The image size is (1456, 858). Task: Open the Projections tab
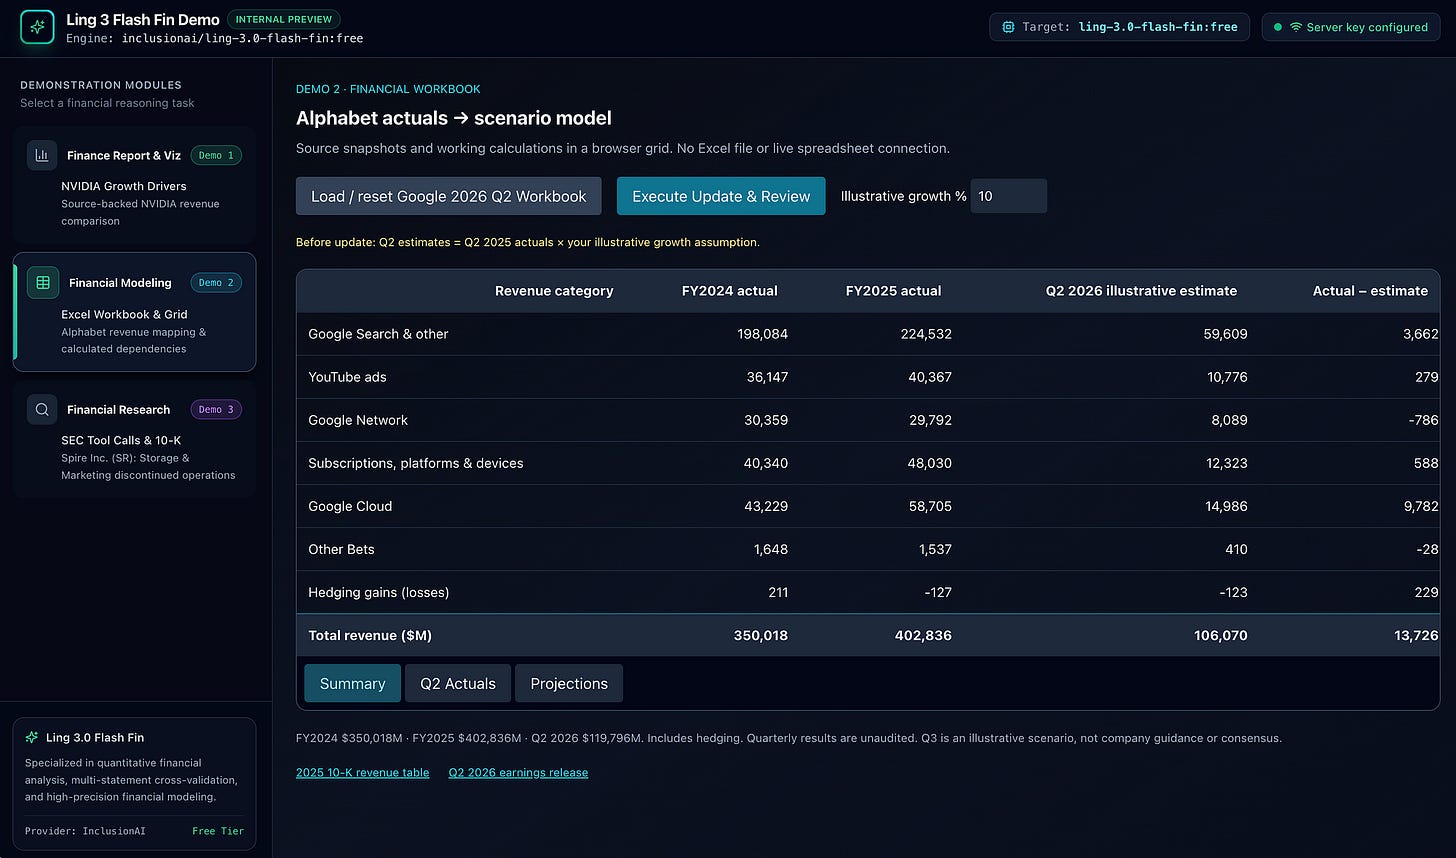[x=569, y=683]
